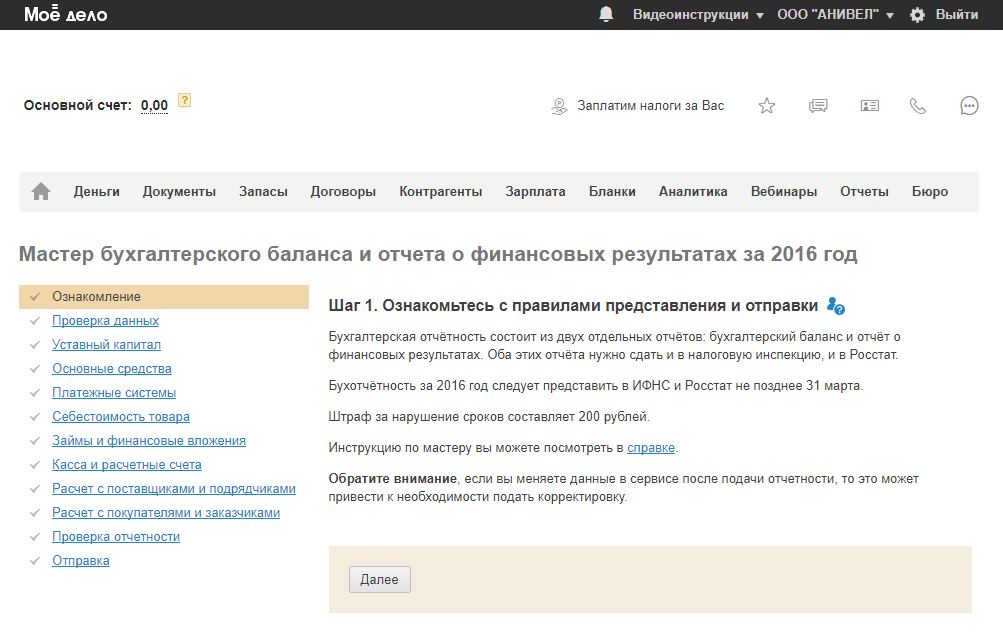Click the help icon next to Step 1 heading

click(836, 305)
